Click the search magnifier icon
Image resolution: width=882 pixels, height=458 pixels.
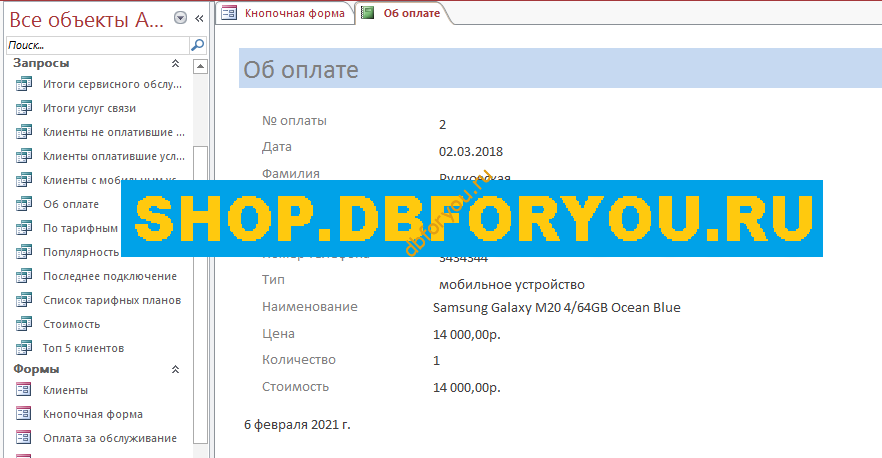point(197,45)
